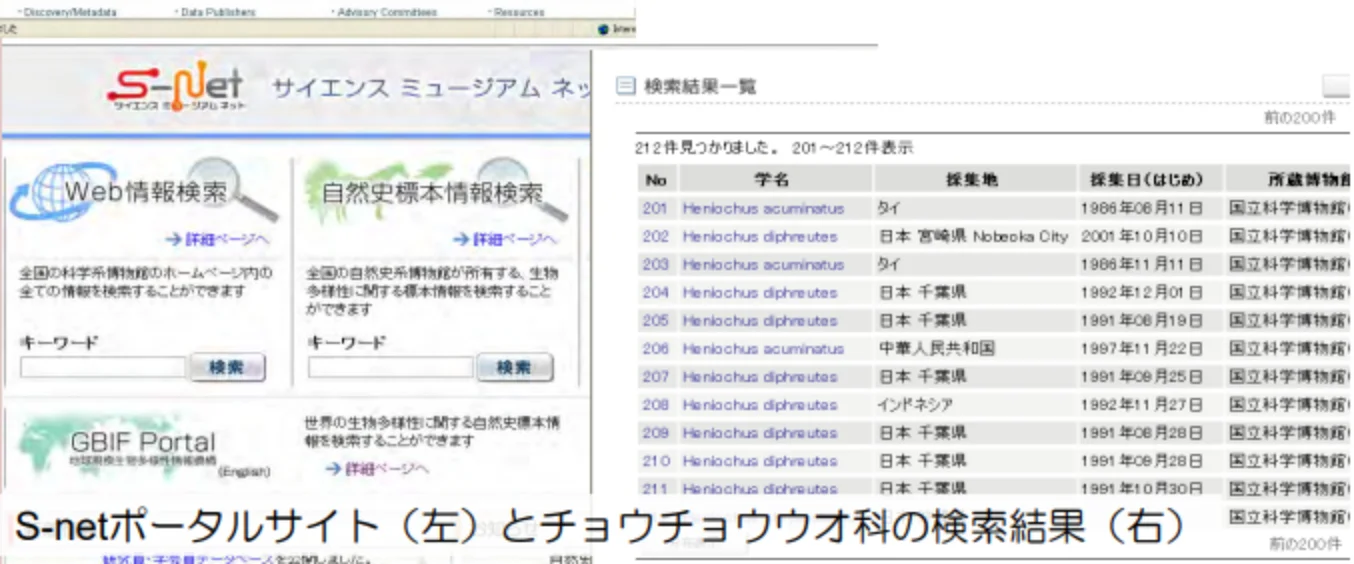Click the No column header
This screenshot has height=564, width=1354.
pyautogui.click(x=656, y=180)
